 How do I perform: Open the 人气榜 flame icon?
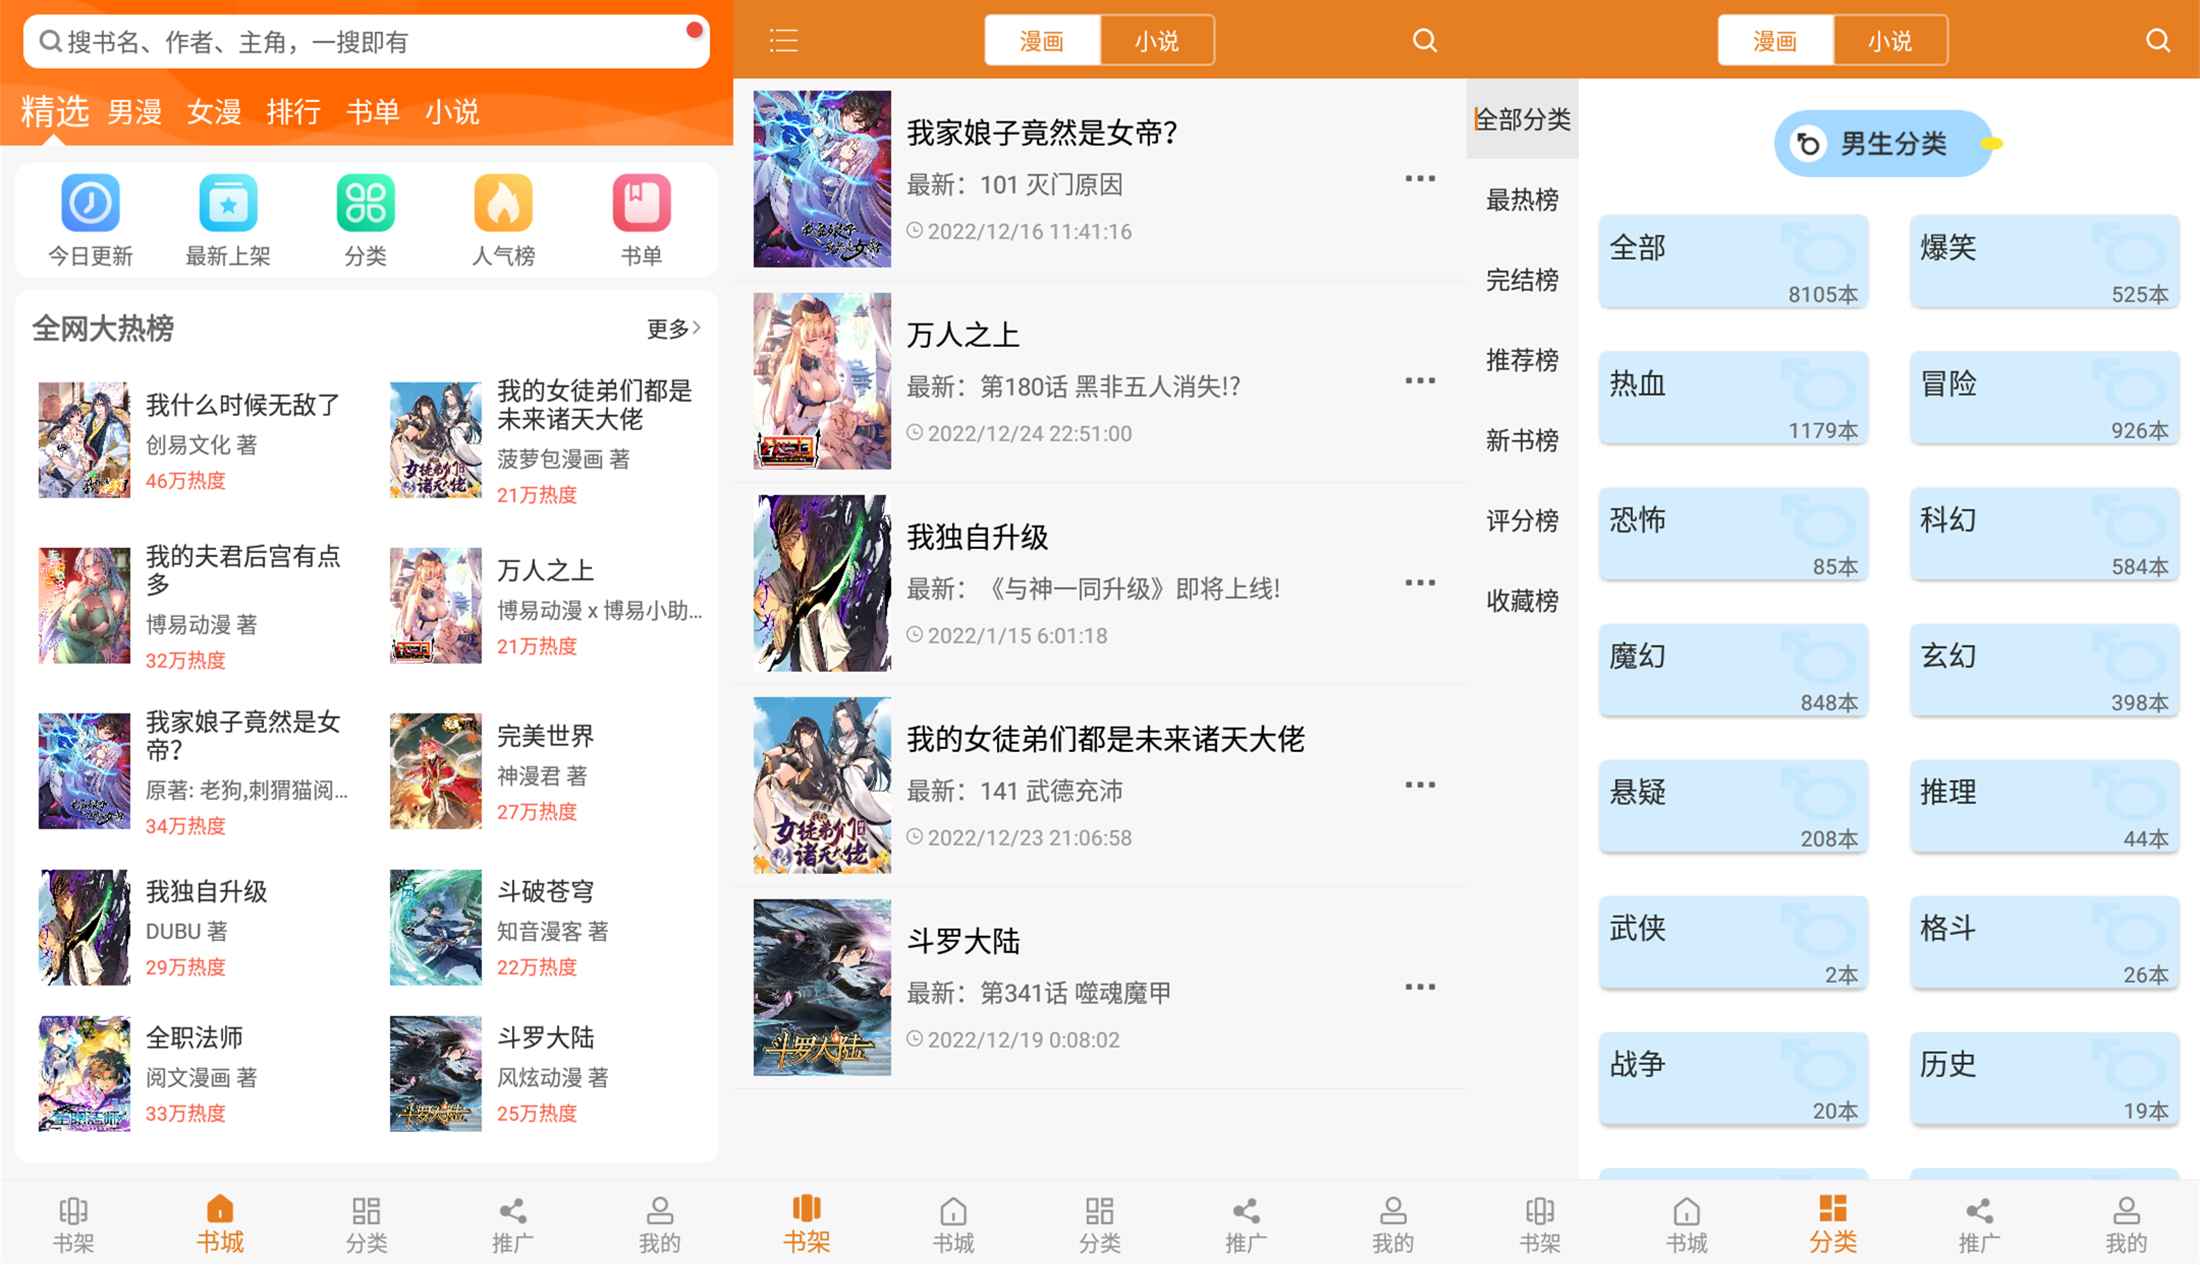tap(503, 203)
